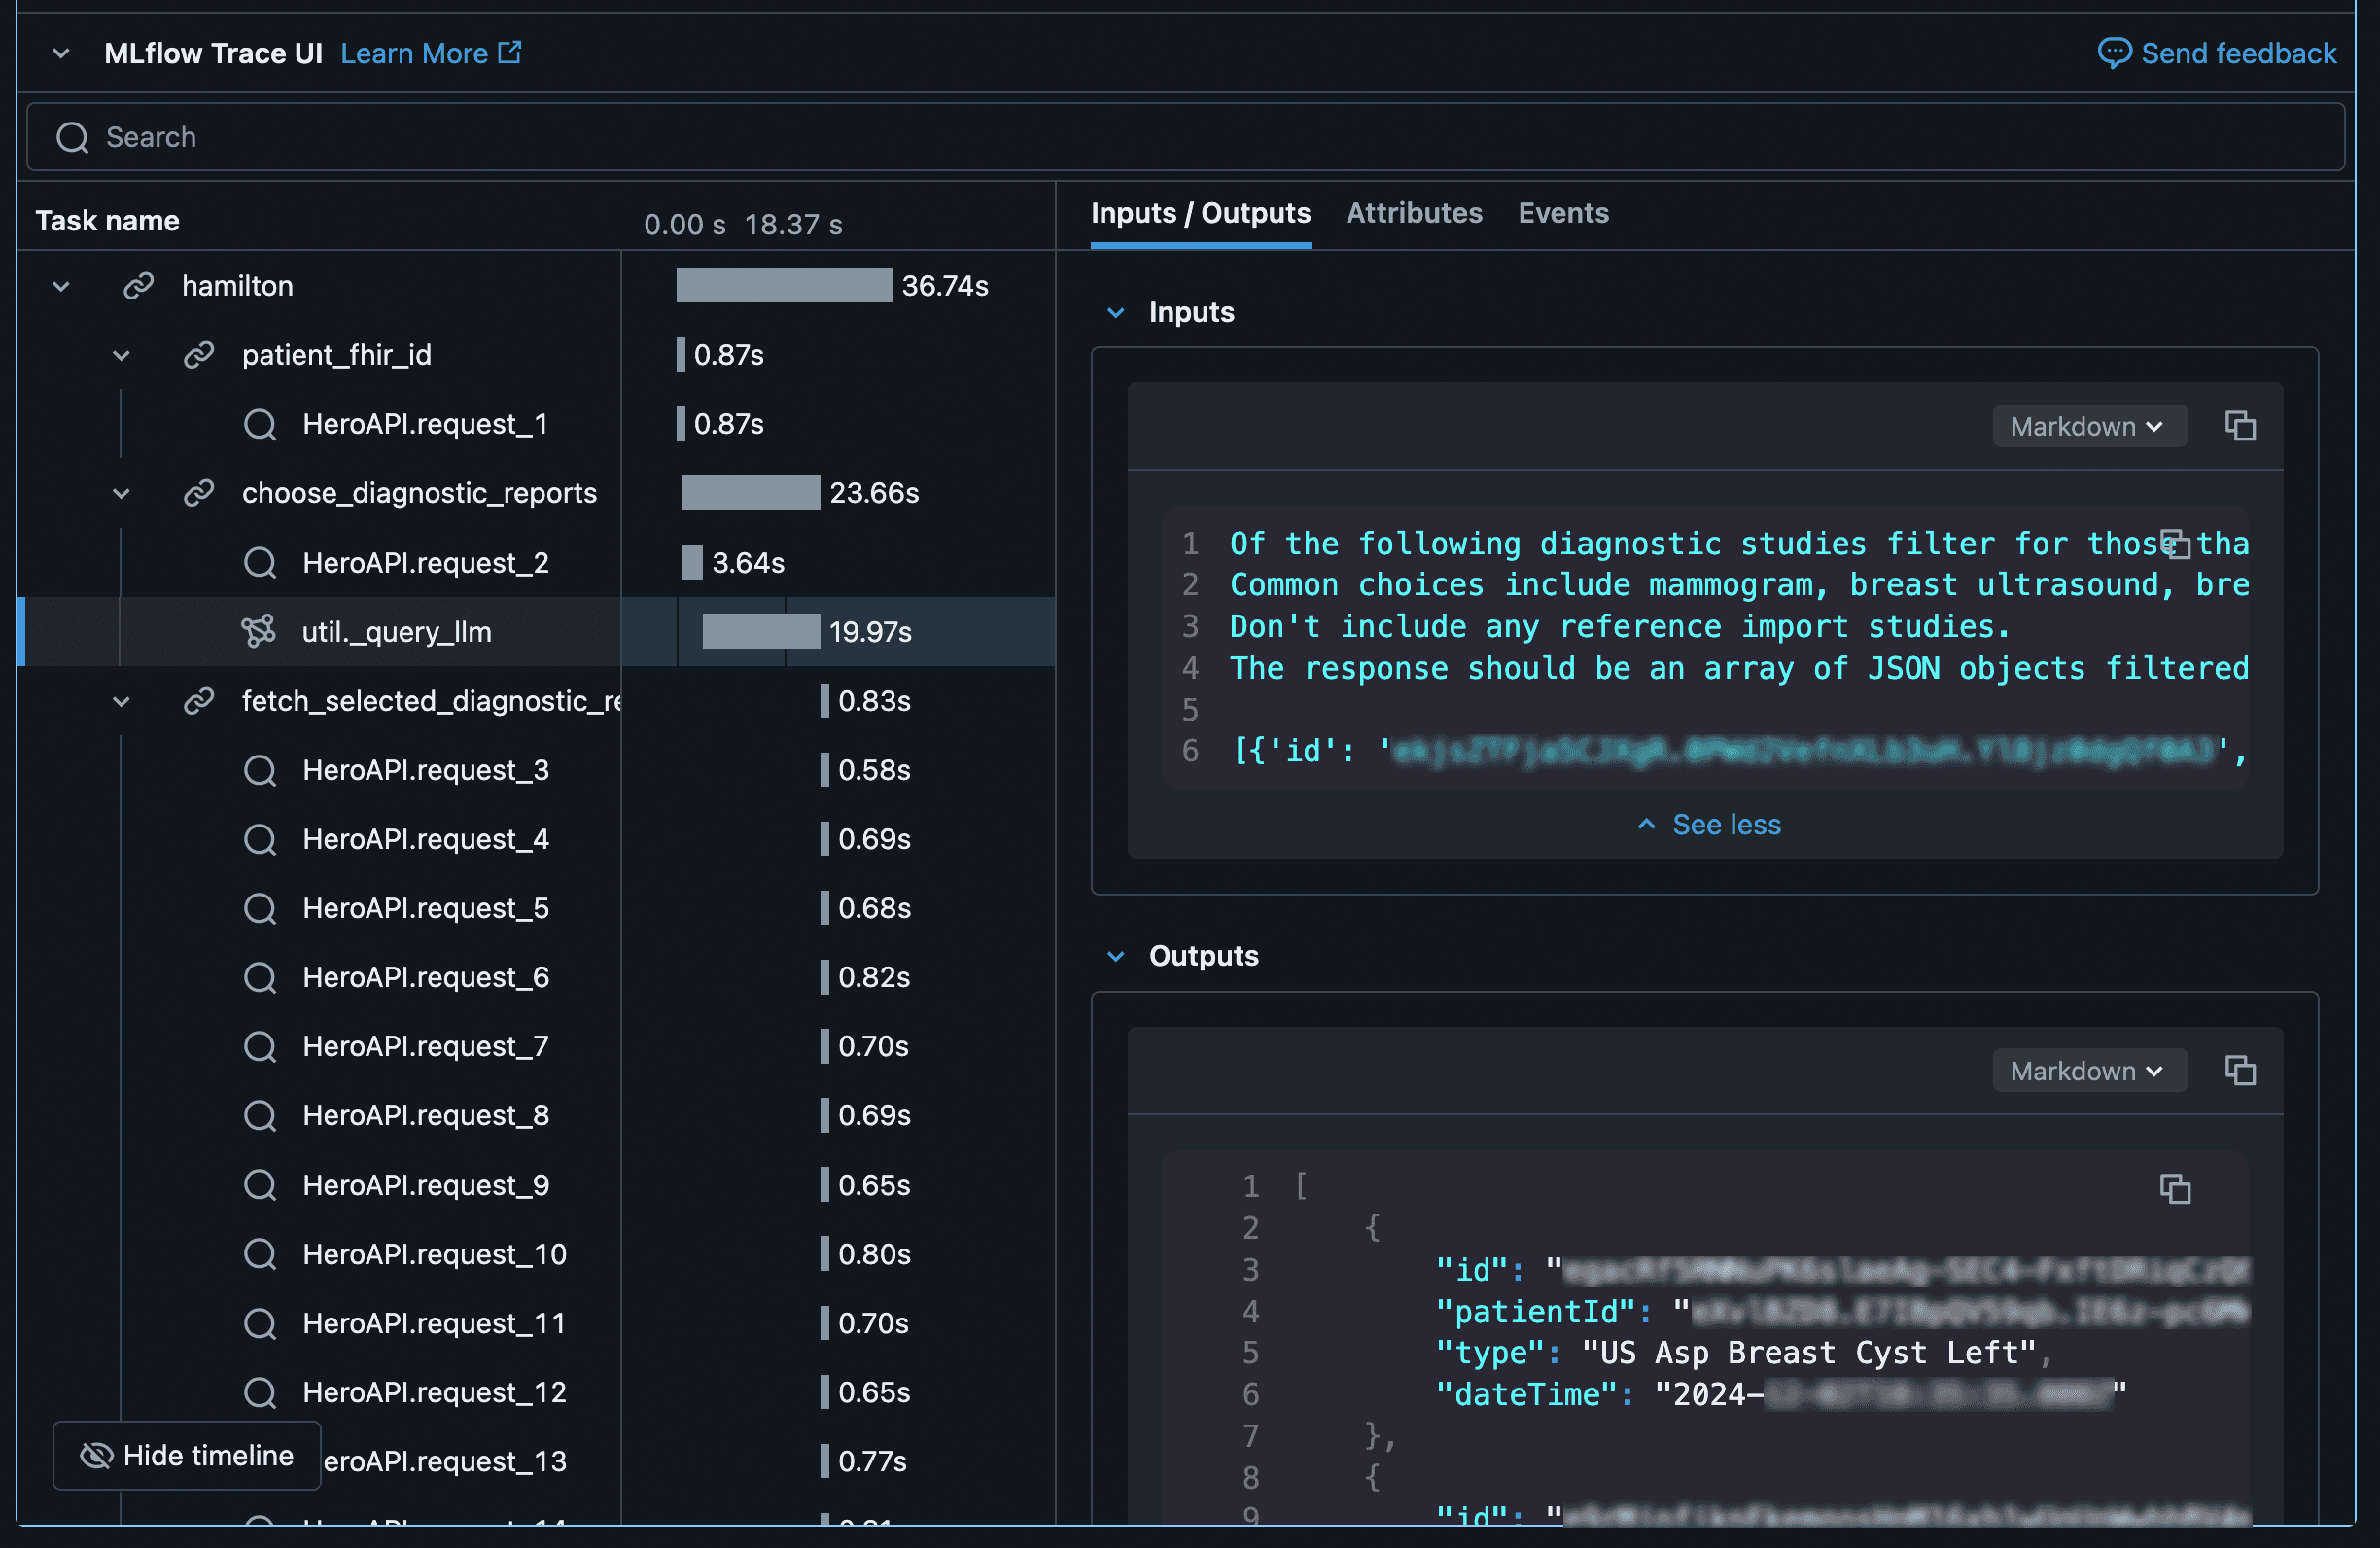
Task: Click the "US Asp Breast Cyst Left" output value
Action: (x=1808, y=1353)
